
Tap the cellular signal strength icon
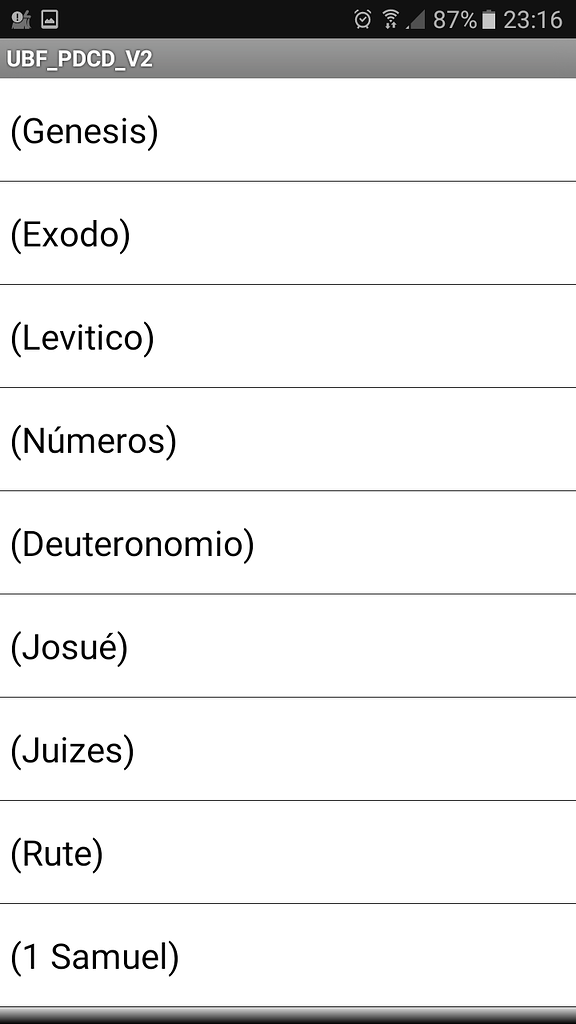[415, 20]
